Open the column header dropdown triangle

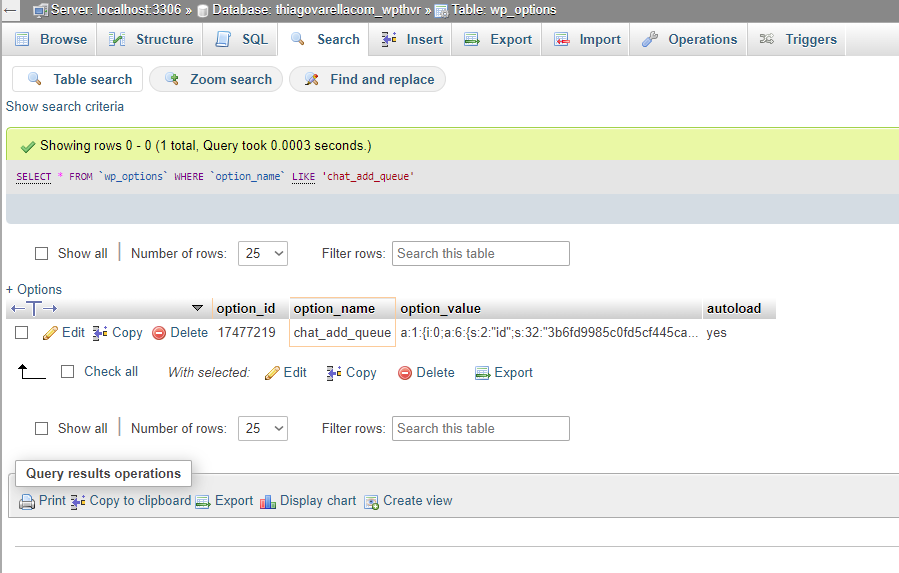[197, 309]
